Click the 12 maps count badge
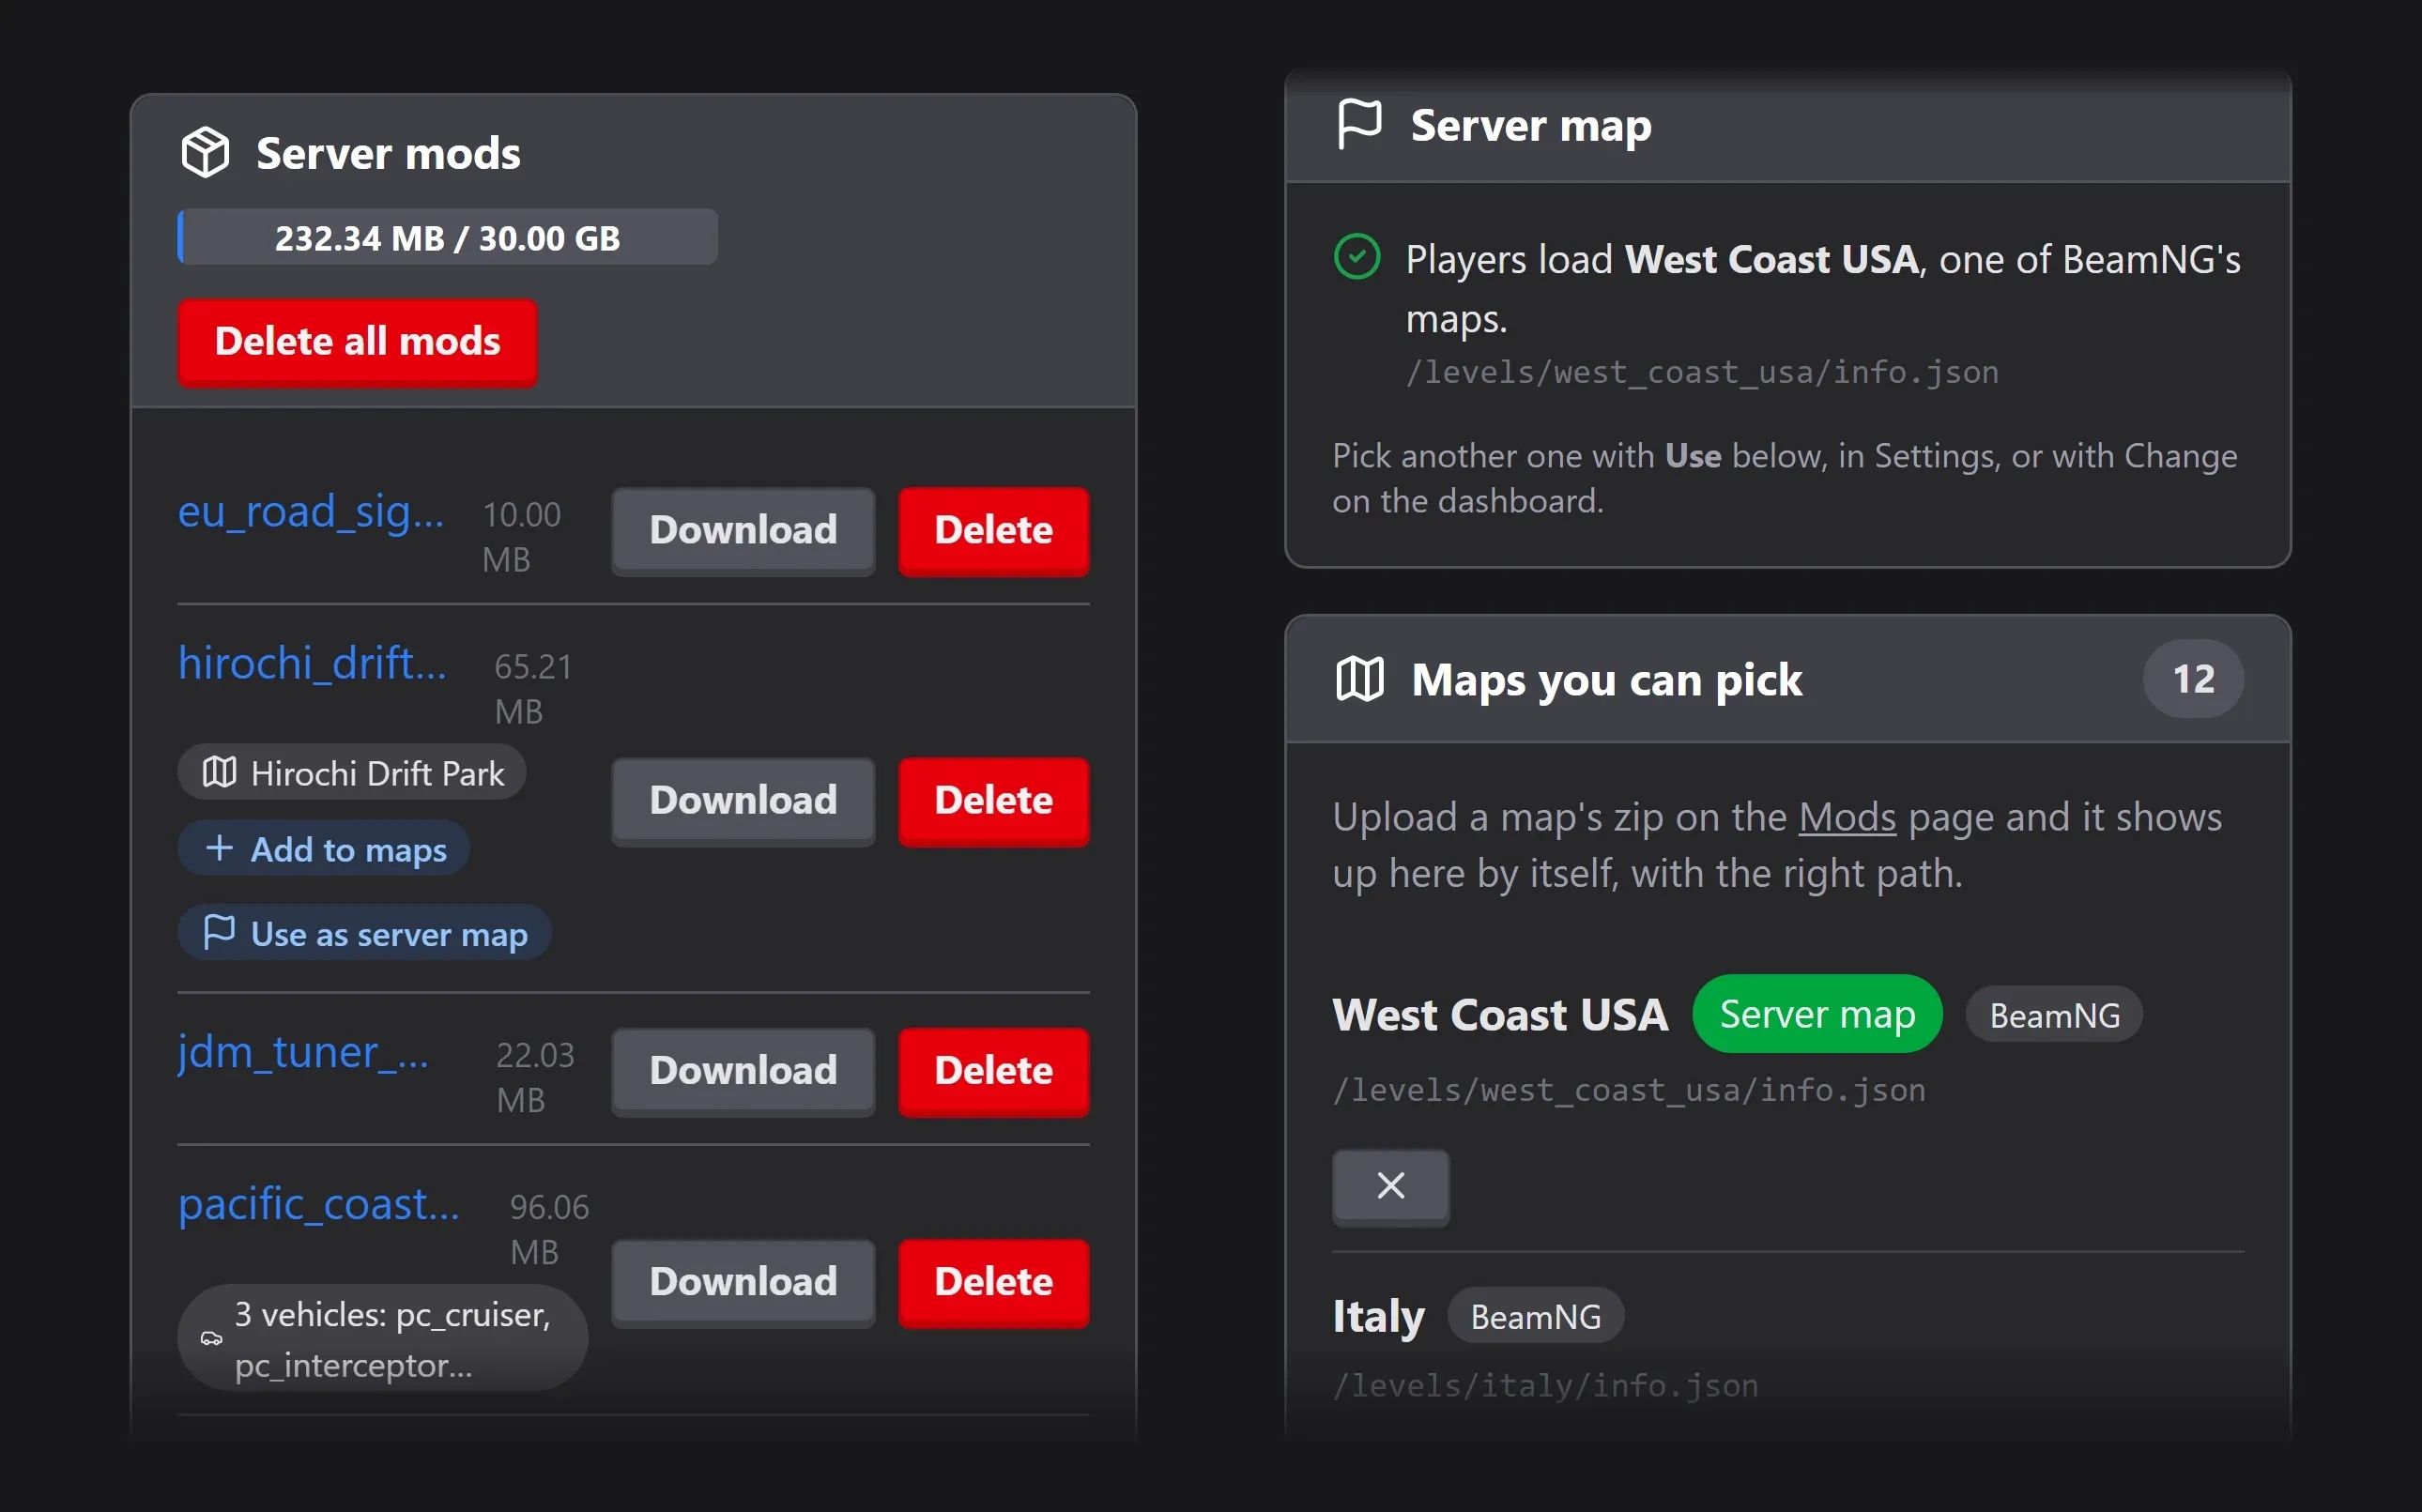This screenshot has width=2422, height=1512. coord(2193,679)
